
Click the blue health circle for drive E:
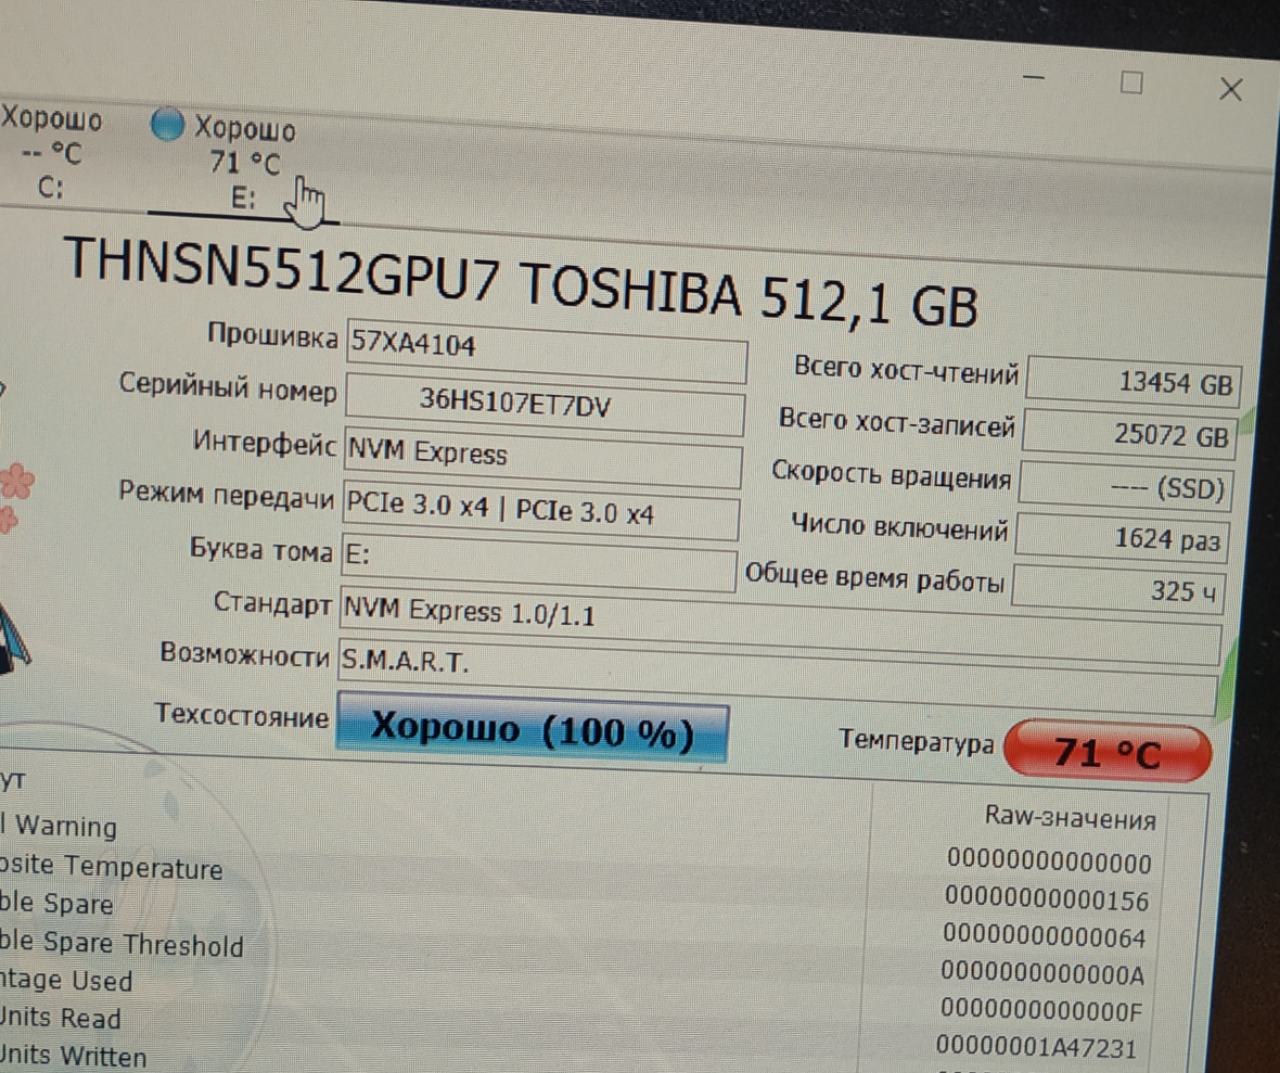168,124
